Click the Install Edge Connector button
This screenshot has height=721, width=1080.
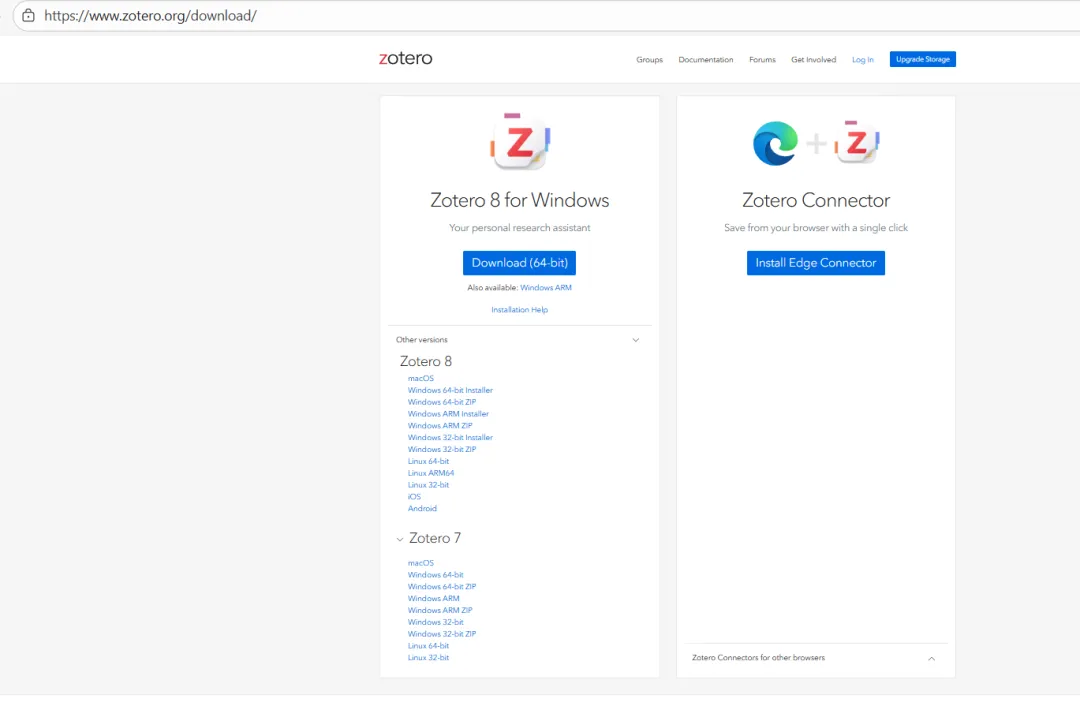tap(816, 263)
